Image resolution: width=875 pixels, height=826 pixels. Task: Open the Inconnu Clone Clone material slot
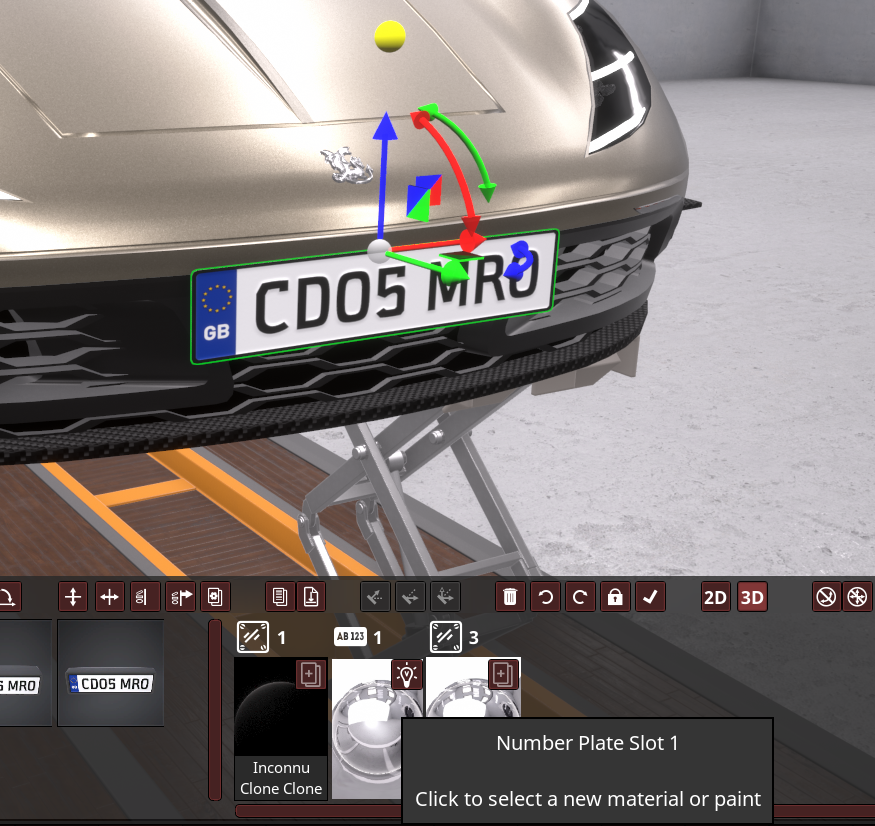click(x=281, y=728)
